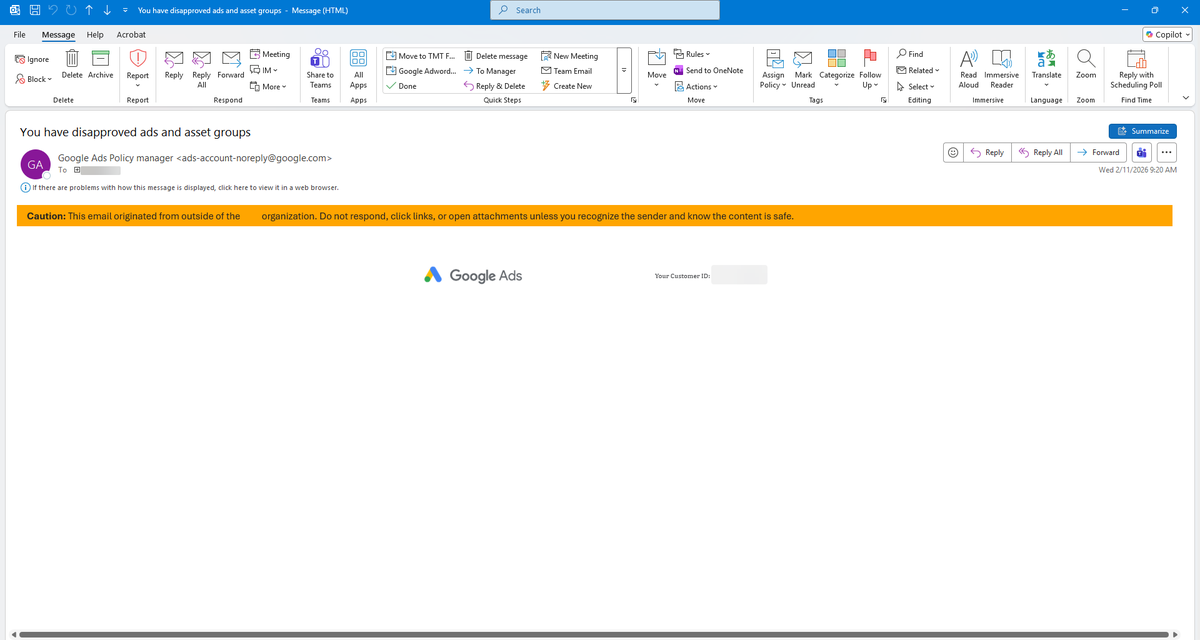
Task: Click the Search box
Action: (x=604, y=10)
